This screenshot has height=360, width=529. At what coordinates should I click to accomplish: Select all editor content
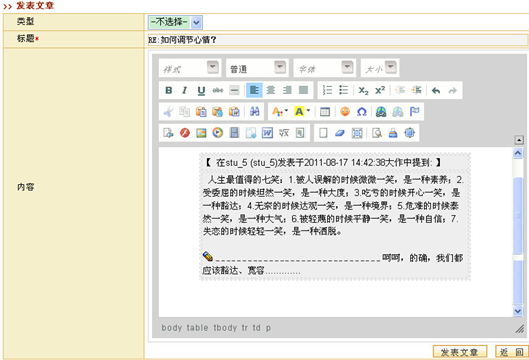pyautogui.click(x=357, y=133)
